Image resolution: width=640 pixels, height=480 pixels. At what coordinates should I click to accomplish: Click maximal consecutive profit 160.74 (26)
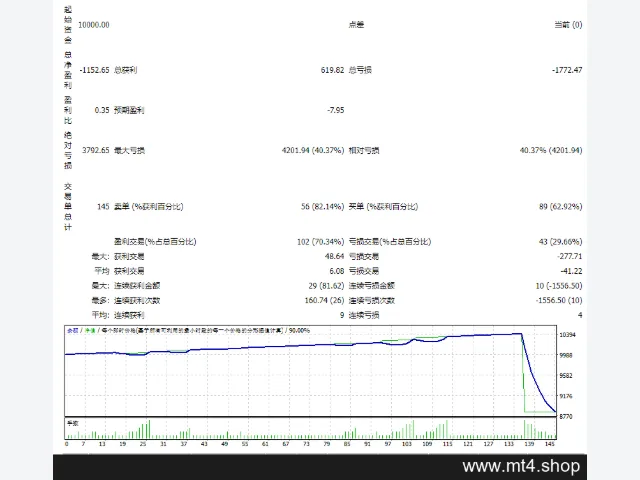point(324,300)
